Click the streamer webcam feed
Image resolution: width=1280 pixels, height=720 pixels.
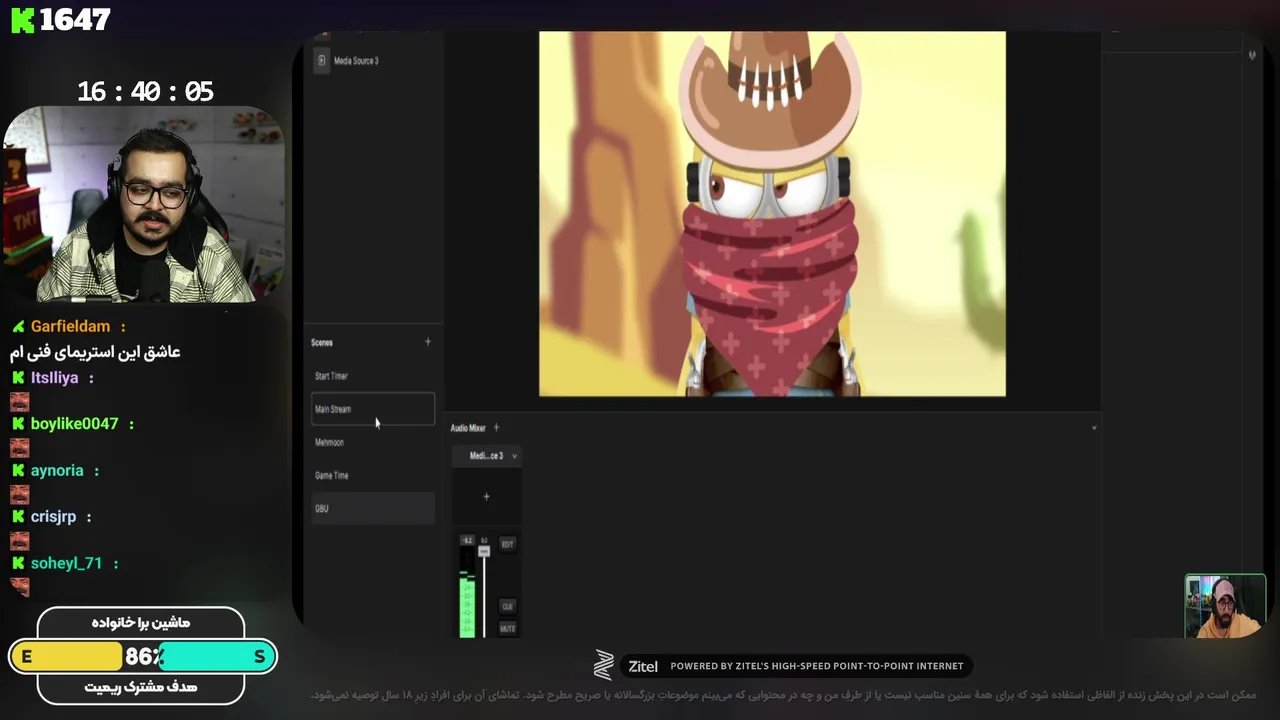click(144, 204)
